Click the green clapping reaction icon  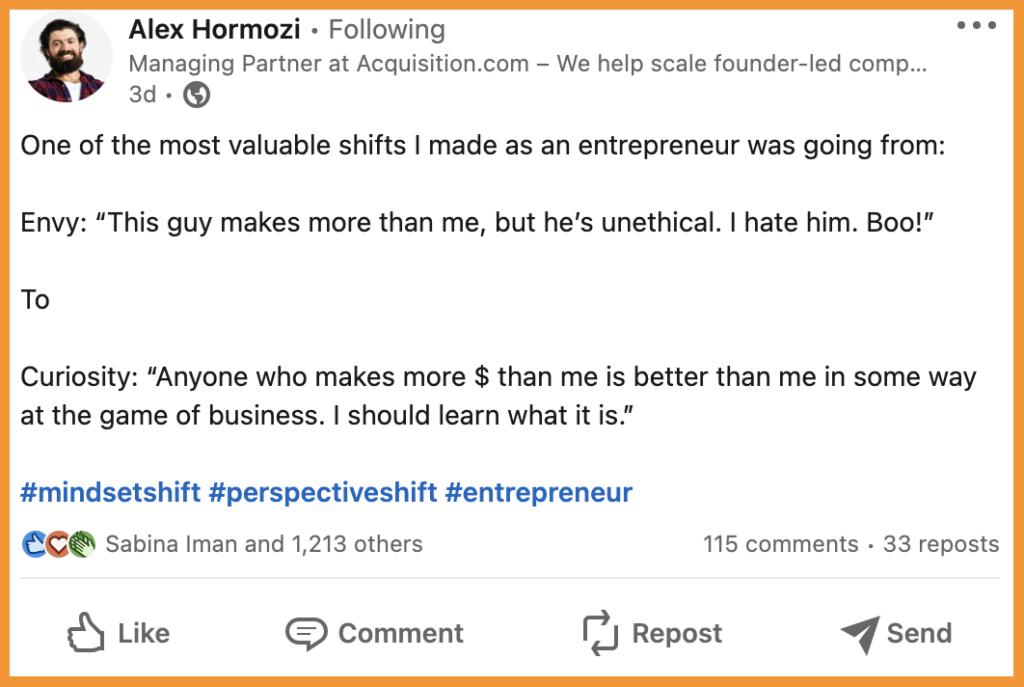pyautogui.click(x=82, y=545)
